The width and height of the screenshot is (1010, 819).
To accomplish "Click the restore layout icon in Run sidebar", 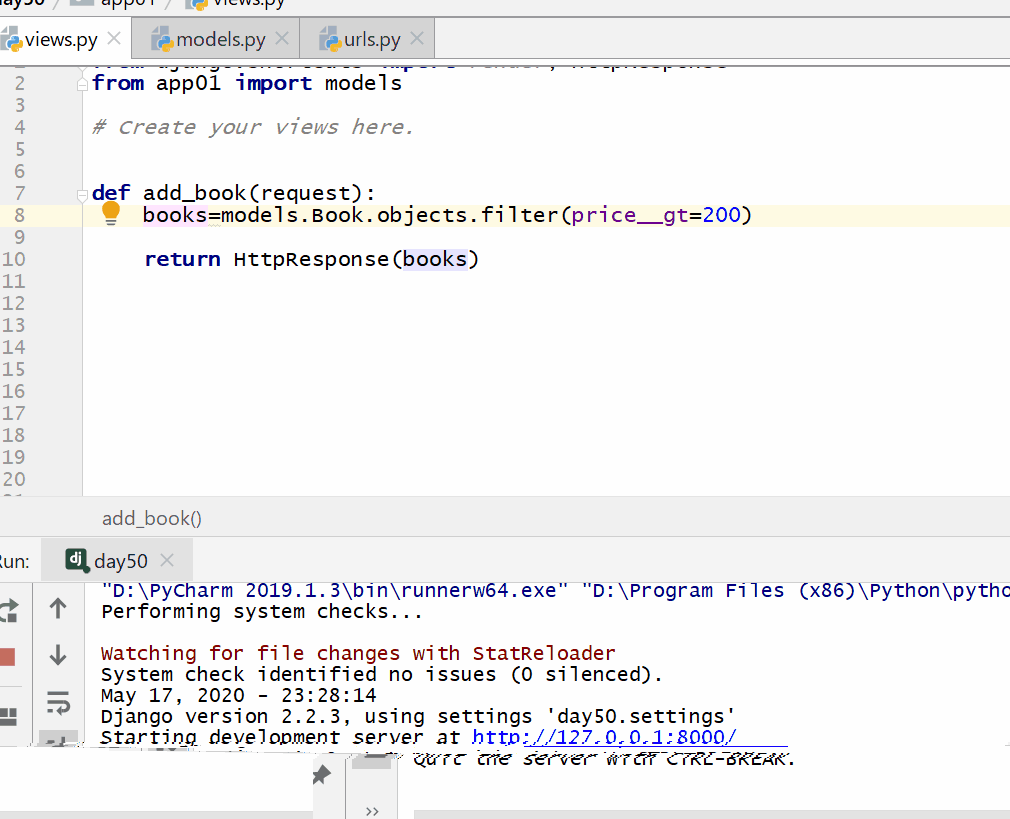I will point(9,716).
